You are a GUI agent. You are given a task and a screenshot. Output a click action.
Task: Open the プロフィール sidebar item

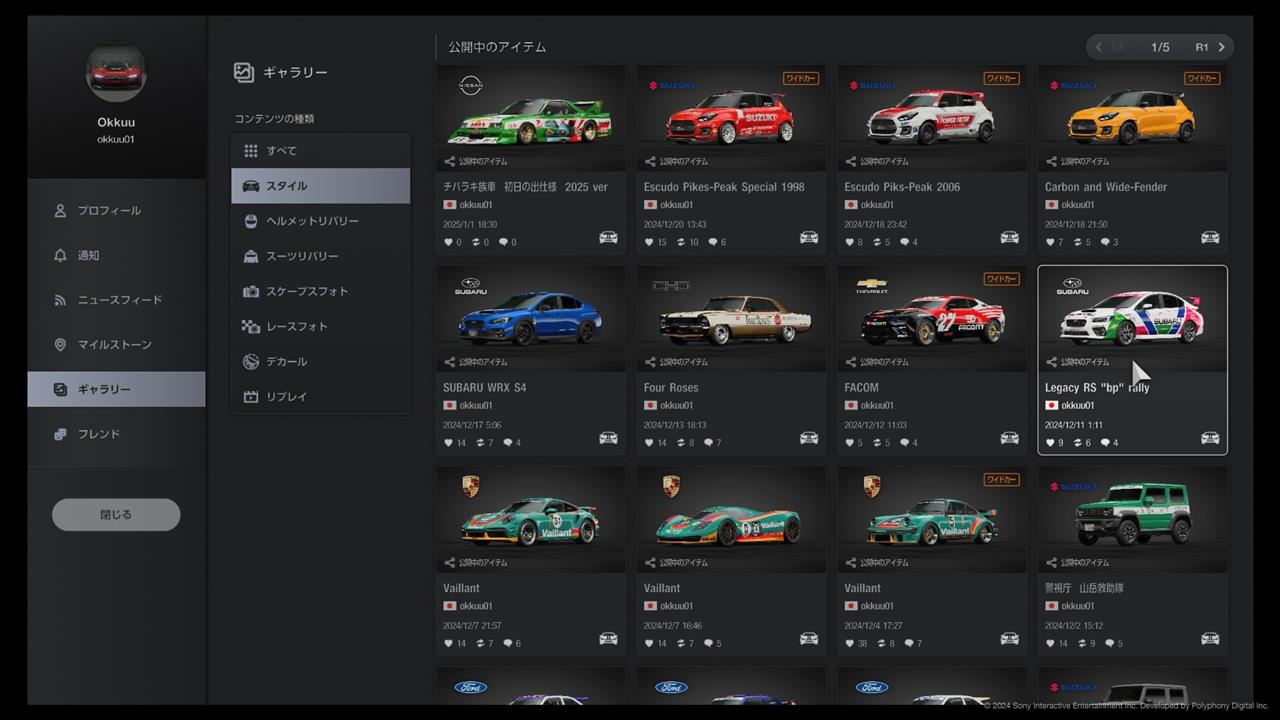point(116,211)
